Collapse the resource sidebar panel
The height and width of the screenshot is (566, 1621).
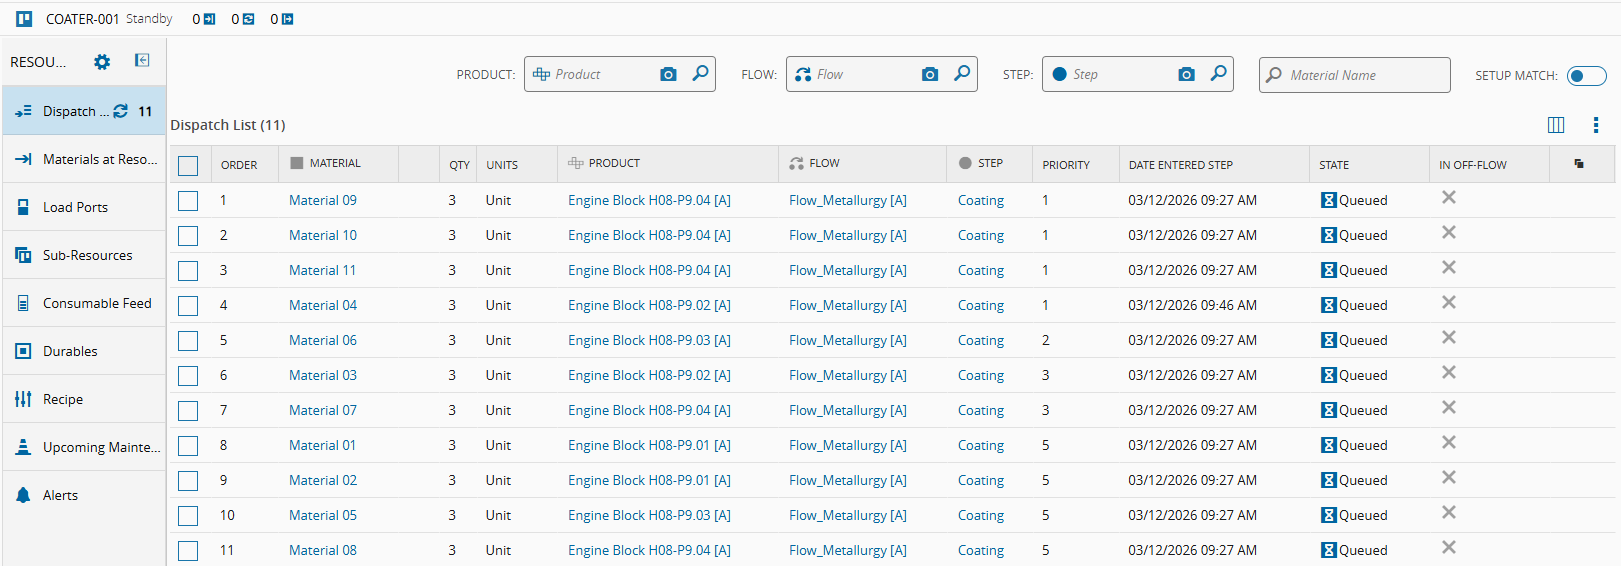point(142,61)
